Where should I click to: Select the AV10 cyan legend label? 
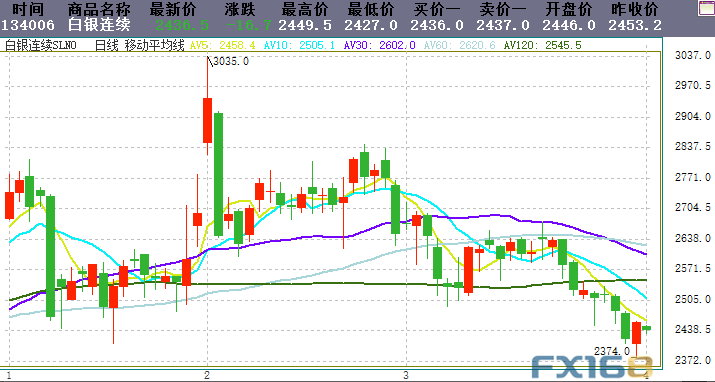point(300,45)
